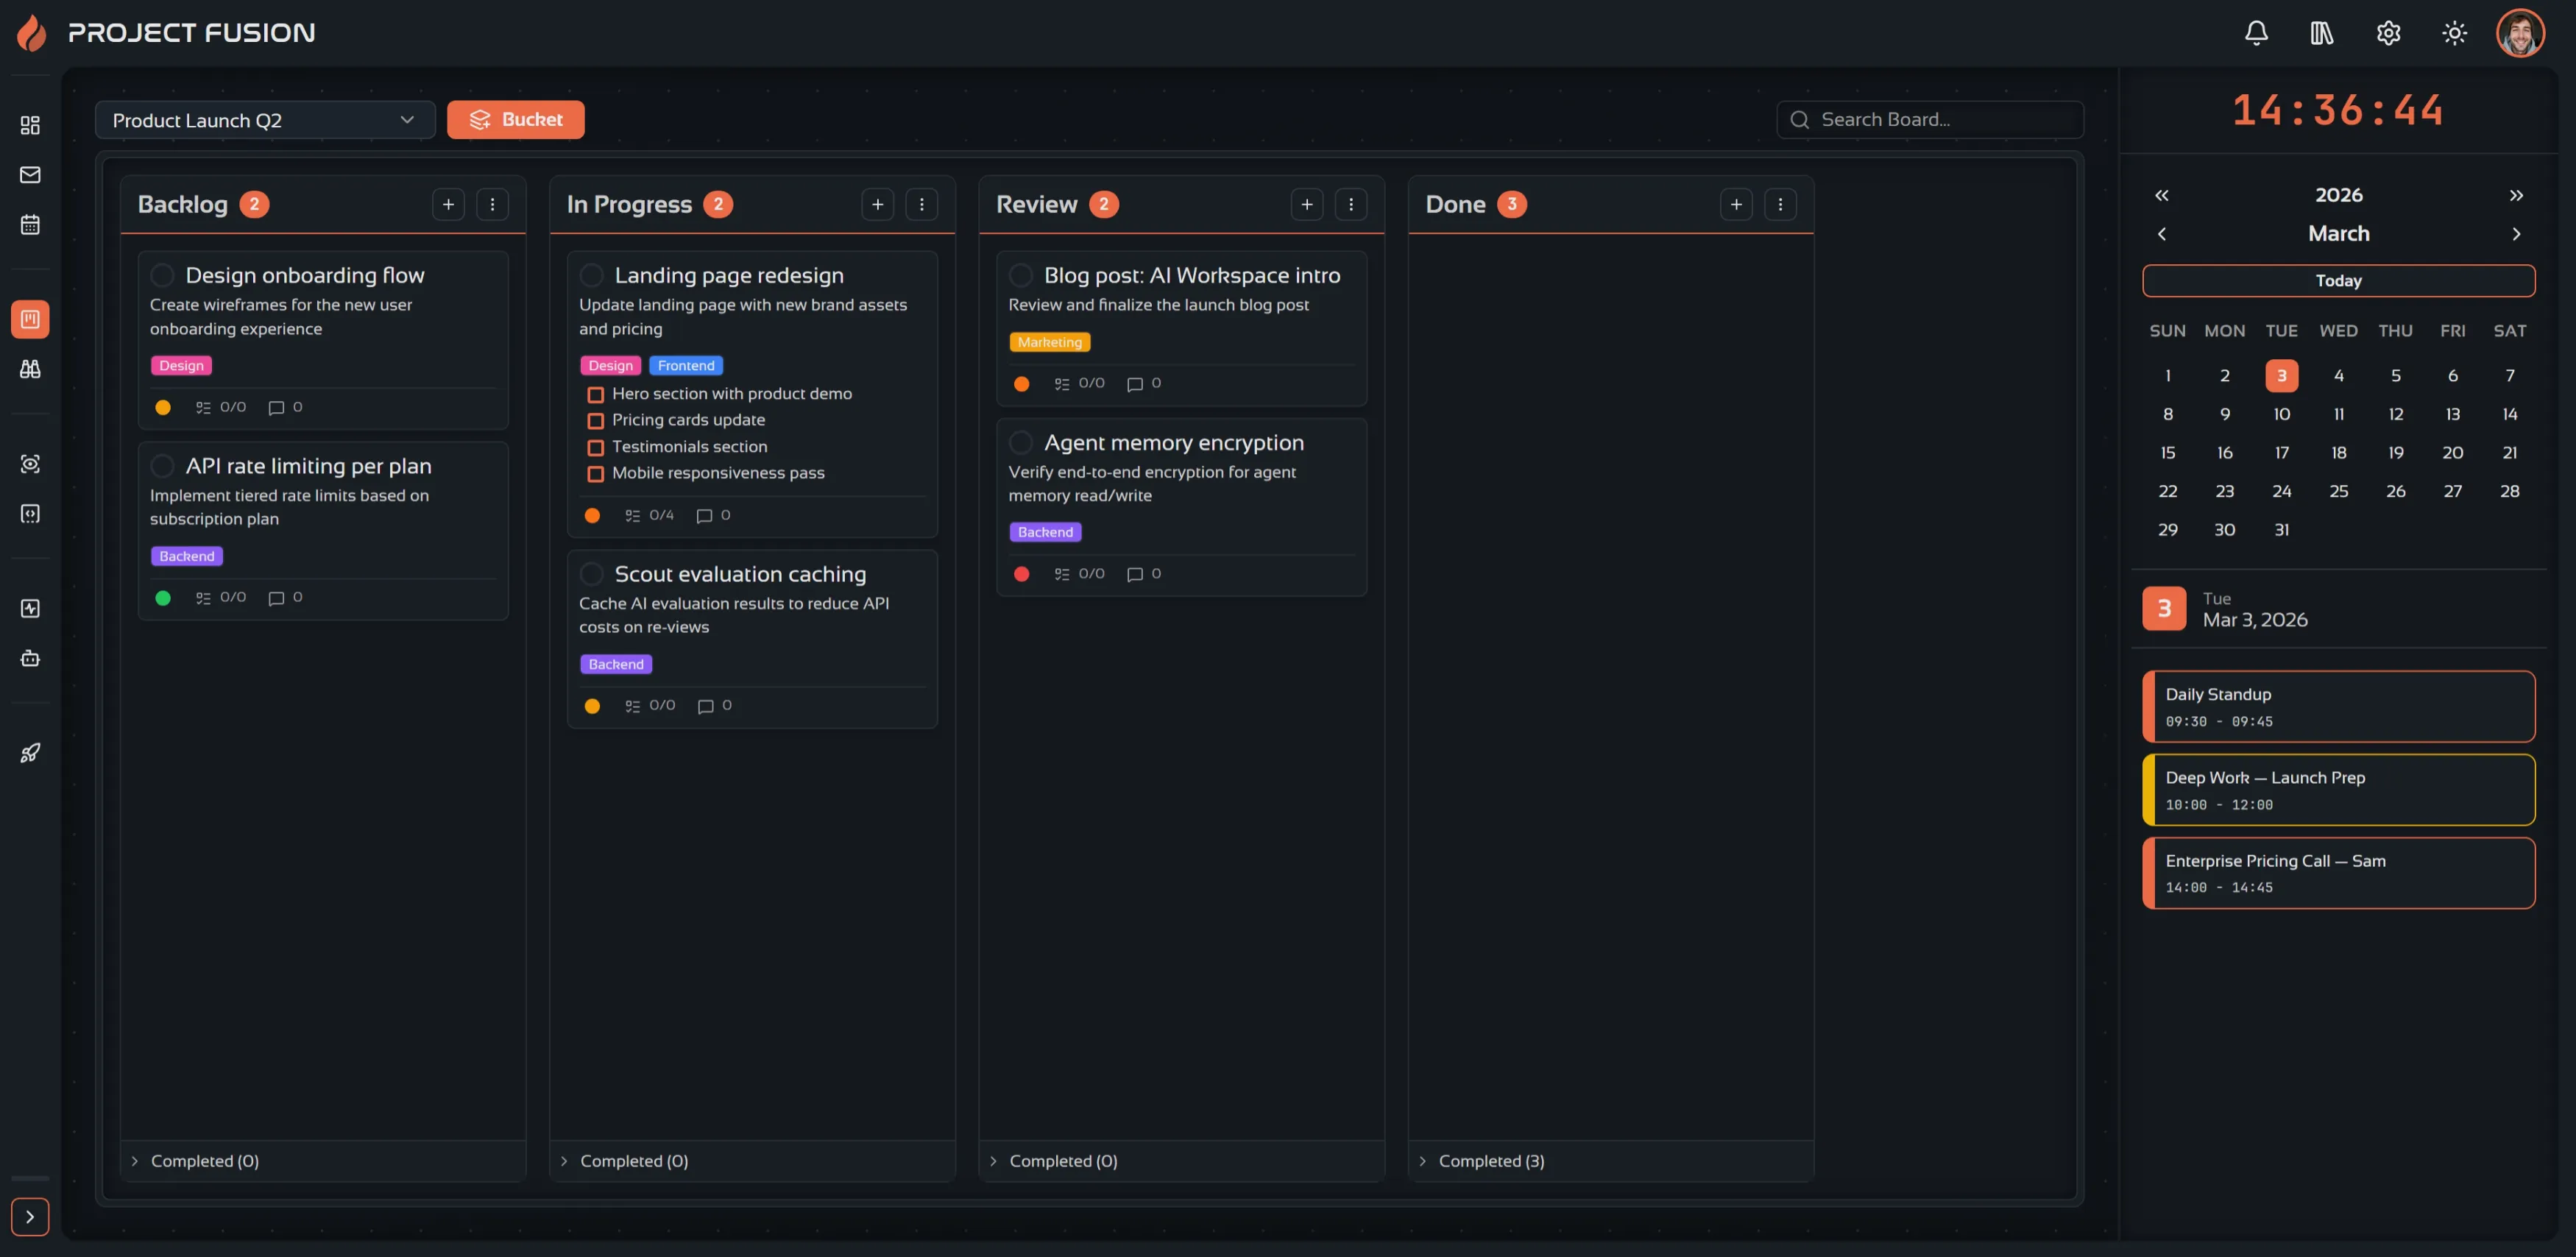Expand Completed (0) in Review column

point(1181,1161)
